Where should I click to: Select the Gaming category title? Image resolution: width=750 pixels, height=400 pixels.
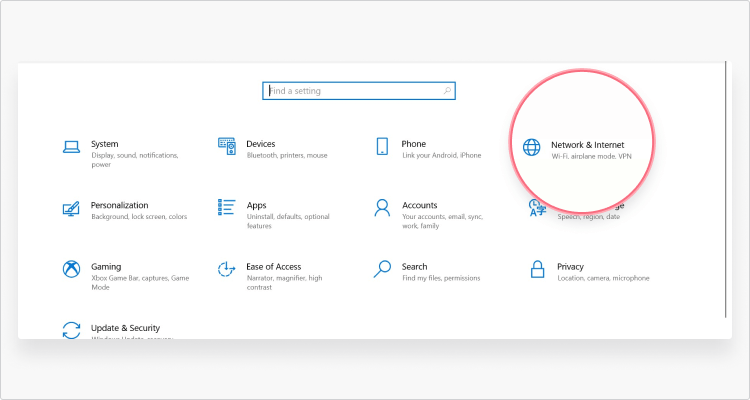click(106, 267)
